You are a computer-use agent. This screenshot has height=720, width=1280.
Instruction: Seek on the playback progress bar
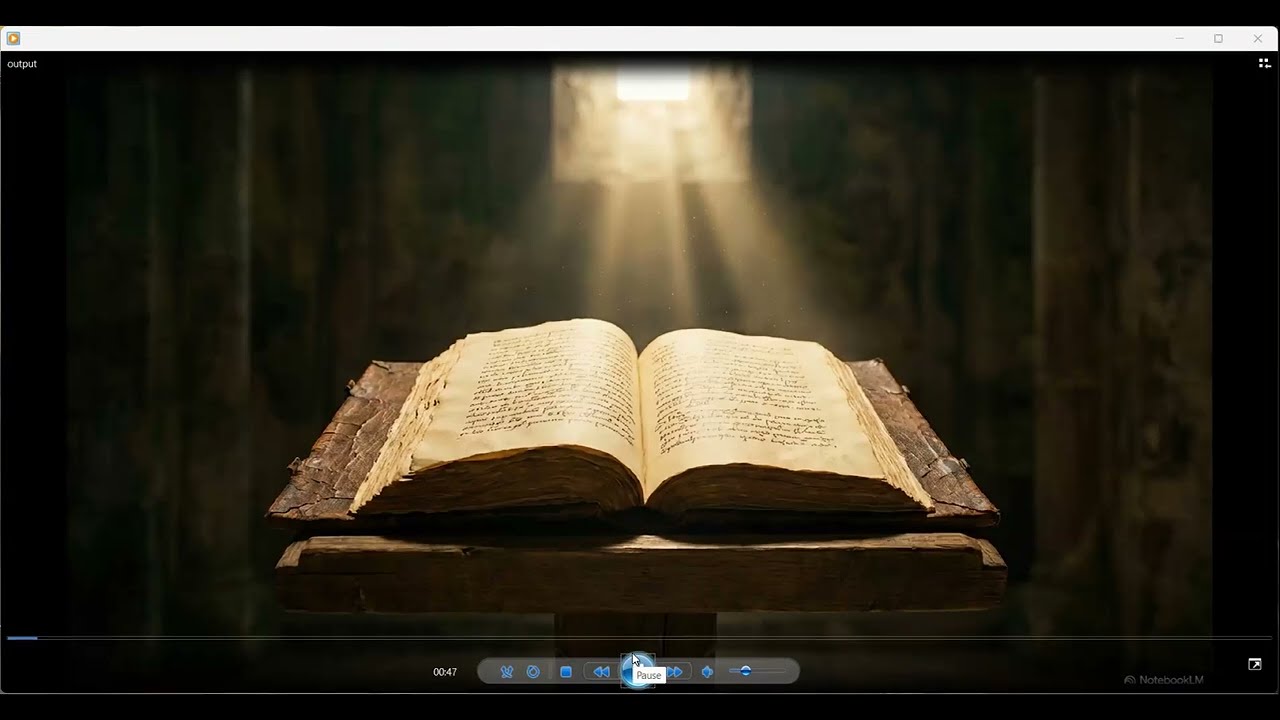coord(640,637)
